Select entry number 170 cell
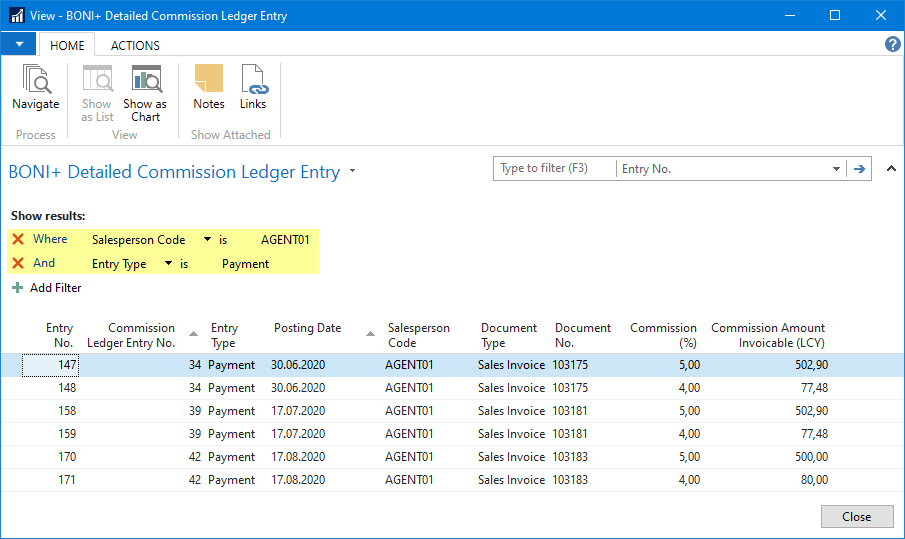905x539 pixels. (x=67, y=457)
